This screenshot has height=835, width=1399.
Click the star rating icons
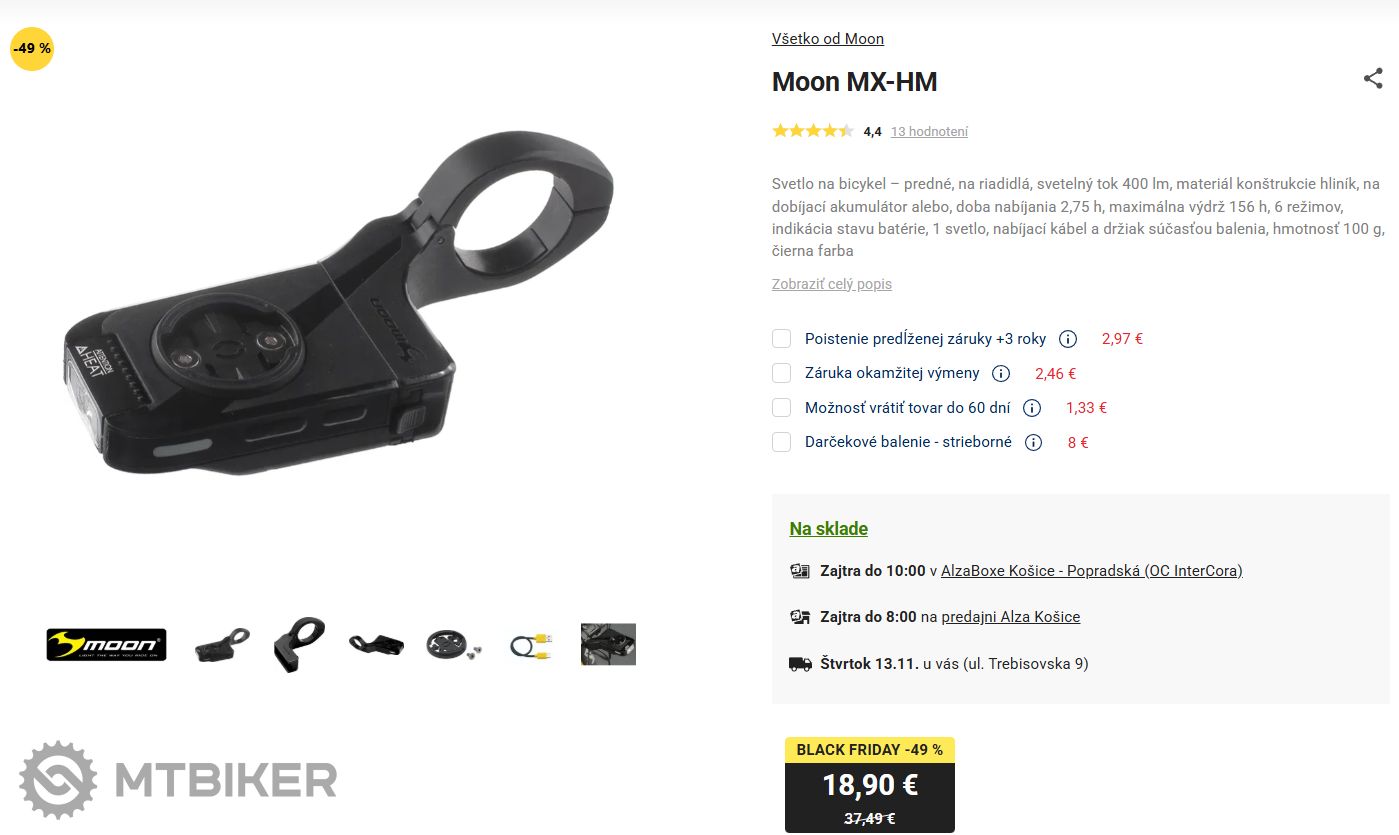(813, 131)
